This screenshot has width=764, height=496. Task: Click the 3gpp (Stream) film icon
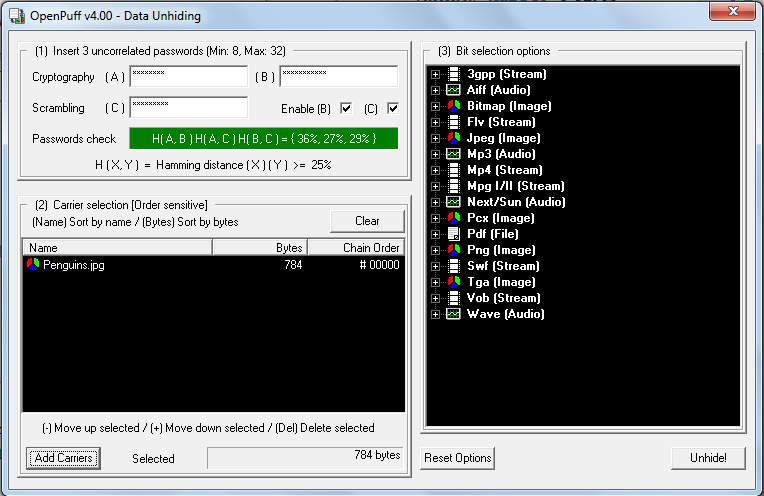click(x=454, y=74)
